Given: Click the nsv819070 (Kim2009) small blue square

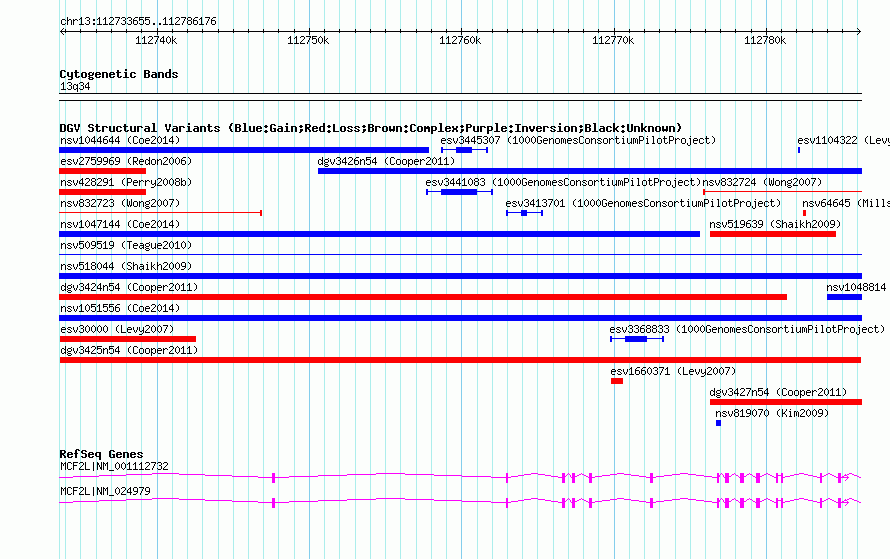Looking at the screenshot, I should coord(719,423).
